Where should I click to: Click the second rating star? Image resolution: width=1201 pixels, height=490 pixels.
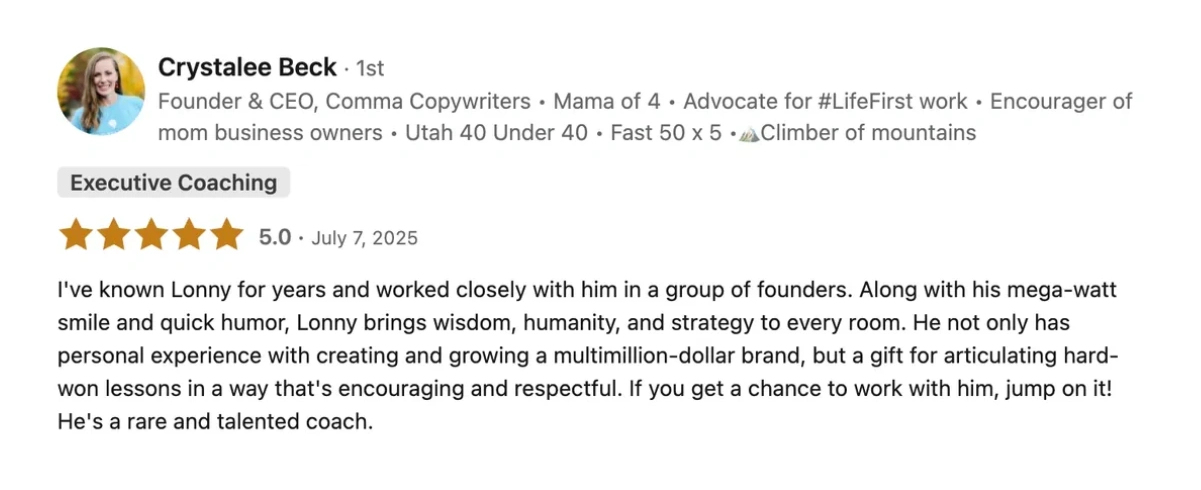(x=113, y=236)
